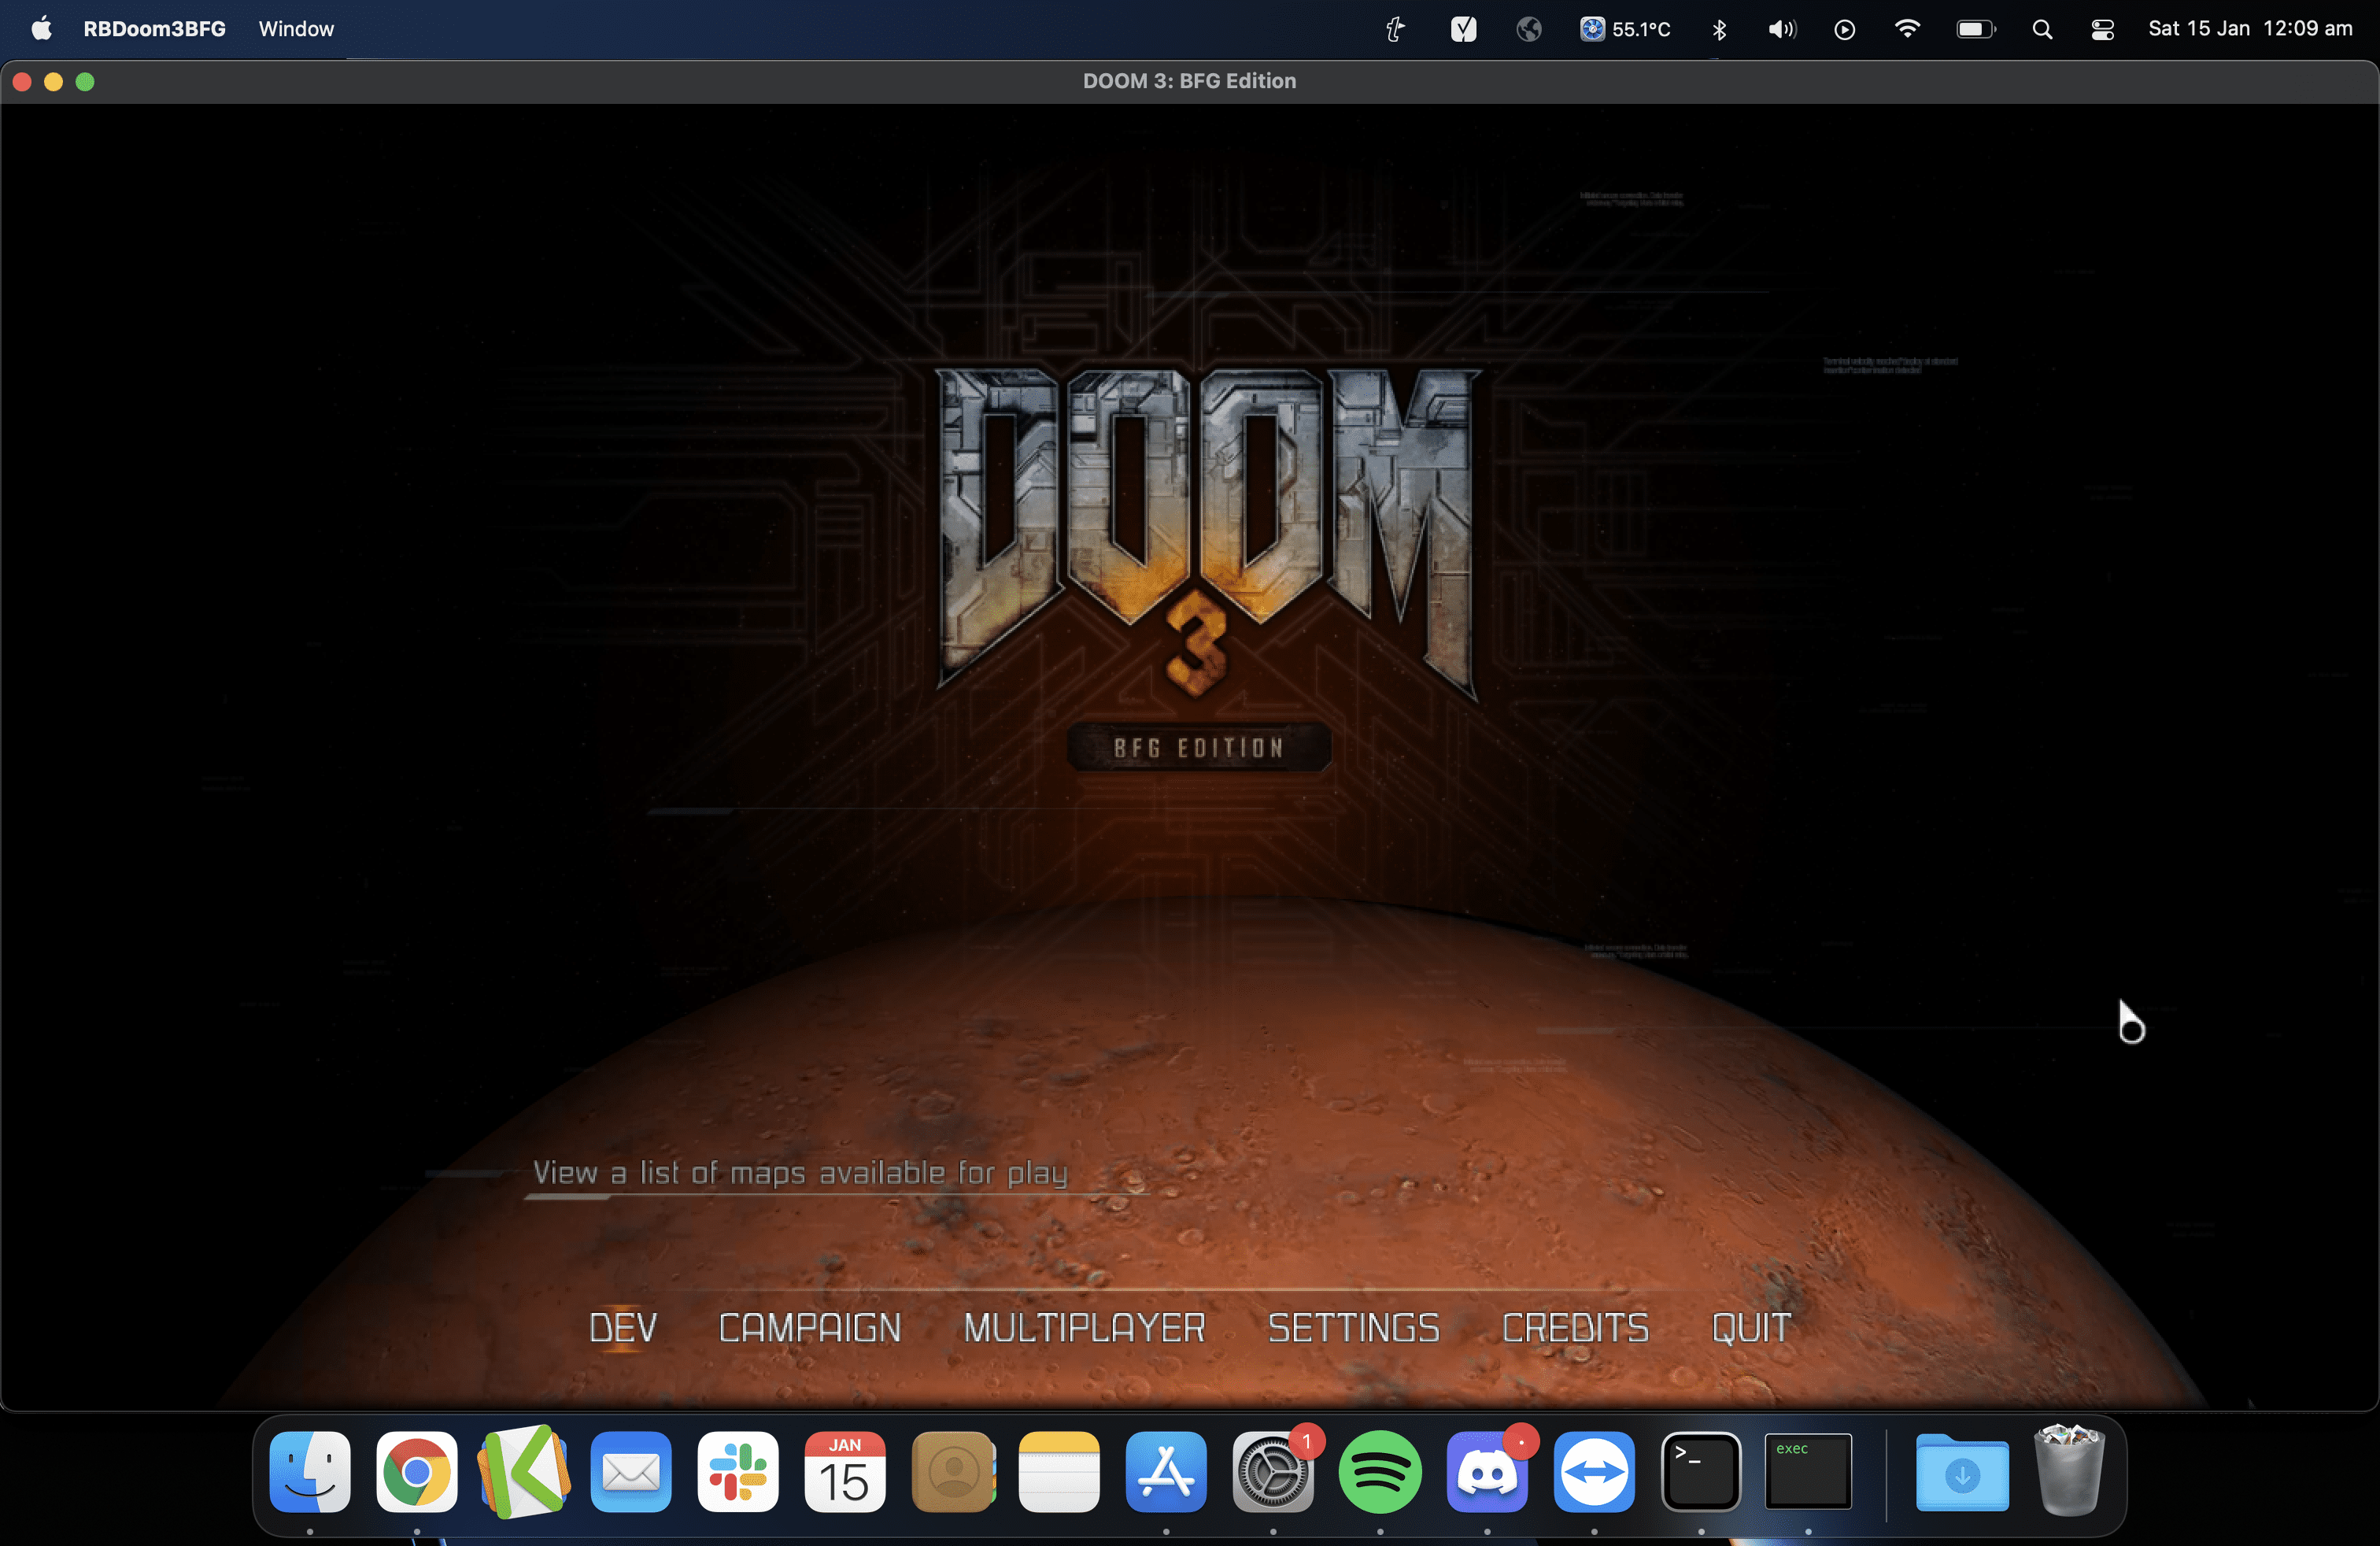Click the exec process icon in dock
Screen dimensions: 2380x1546
1808,1472
